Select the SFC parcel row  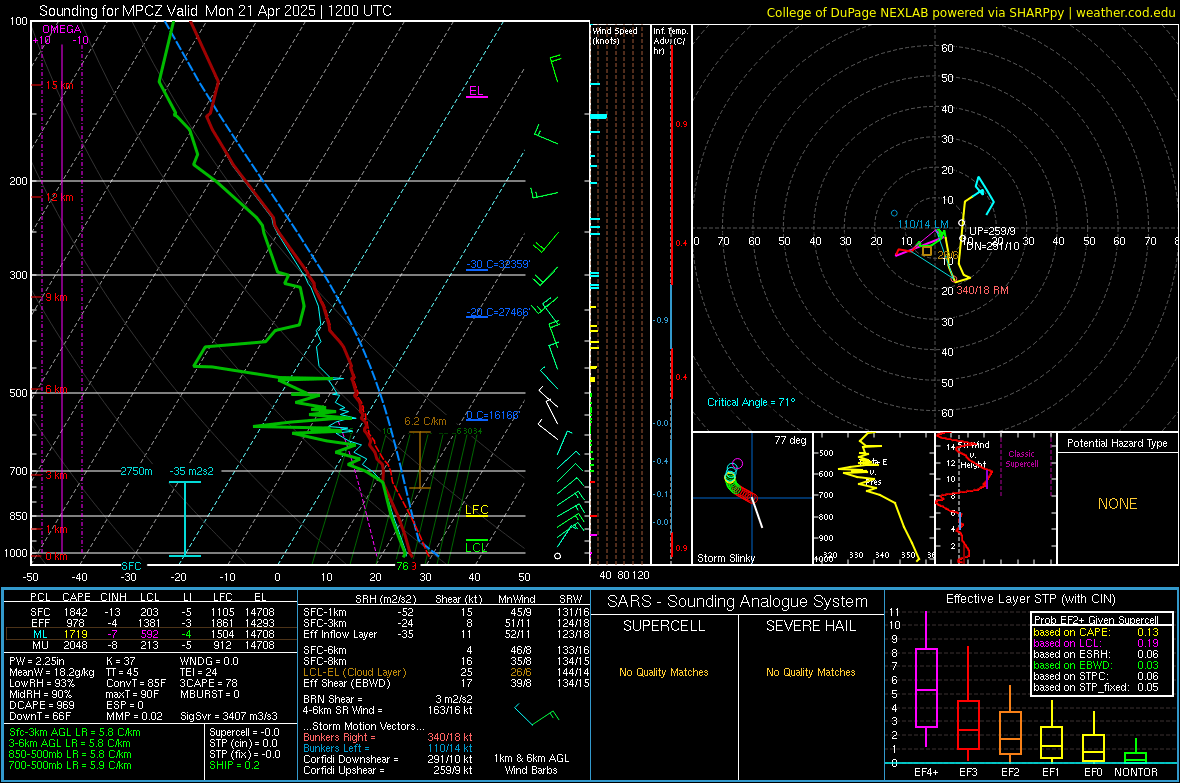150,612
